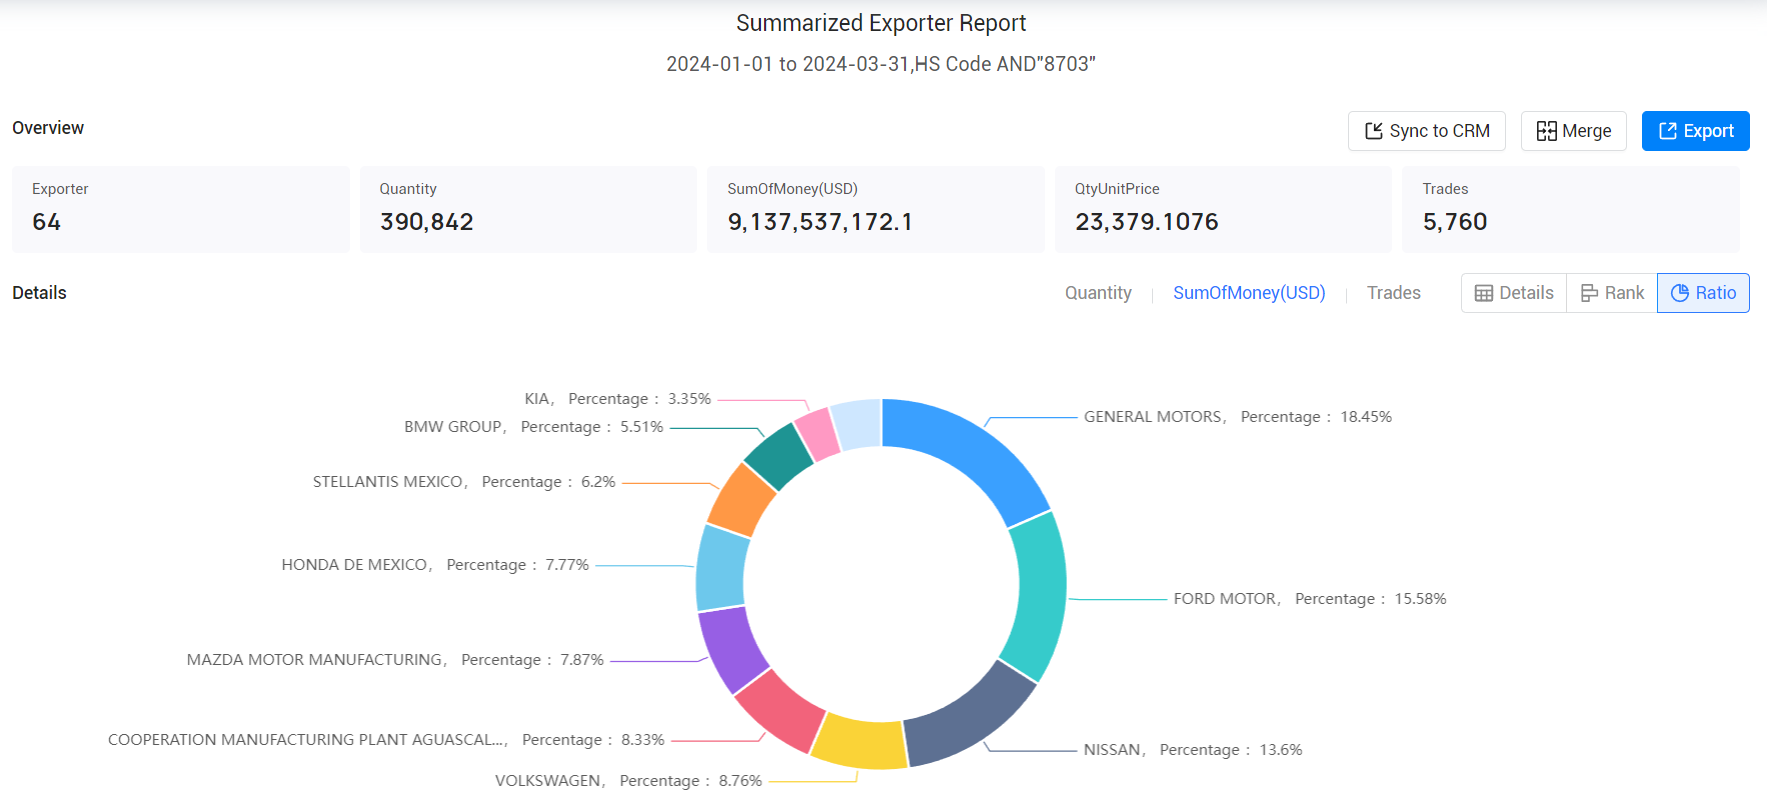1767x804 pixels.
Task: Select the Ratio chart view
Action: pyautogui.click(x=1703, y=293)
